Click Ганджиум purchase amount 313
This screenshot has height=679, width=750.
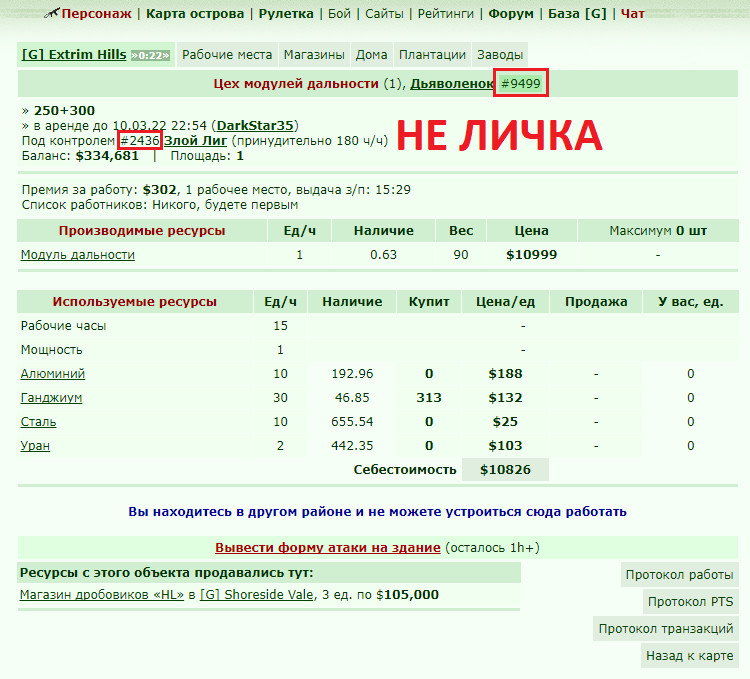tap(429, 398)
